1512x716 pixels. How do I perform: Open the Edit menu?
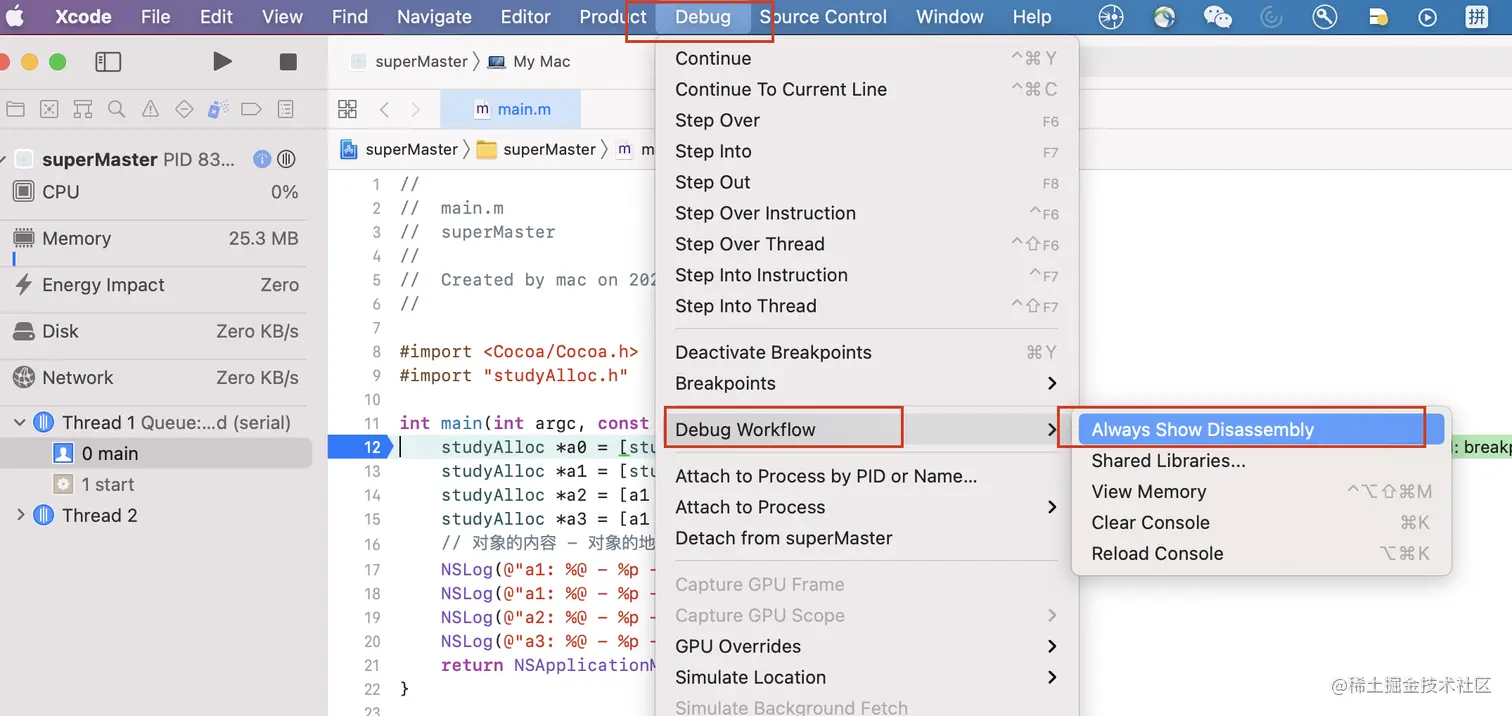(x=217, y=17)
